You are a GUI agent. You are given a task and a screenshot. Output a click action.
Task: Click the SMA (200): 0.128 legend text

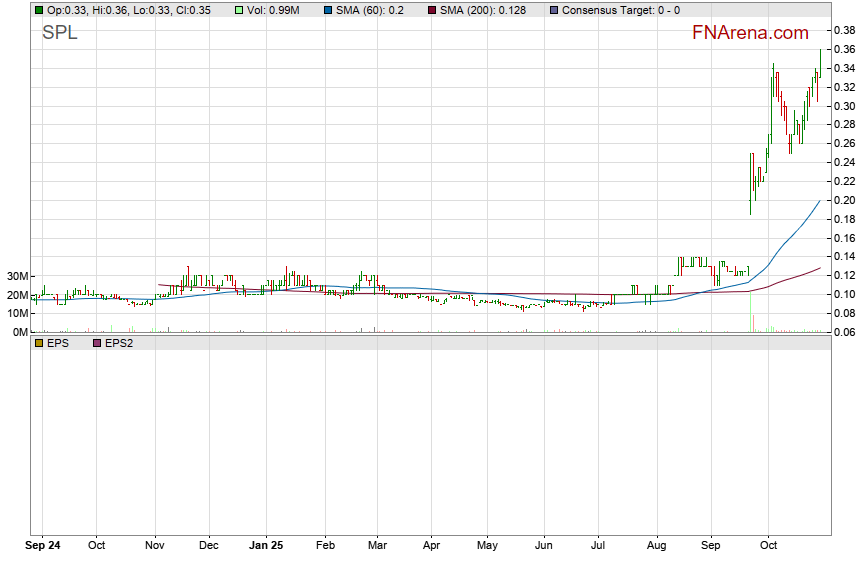point(485,10)
